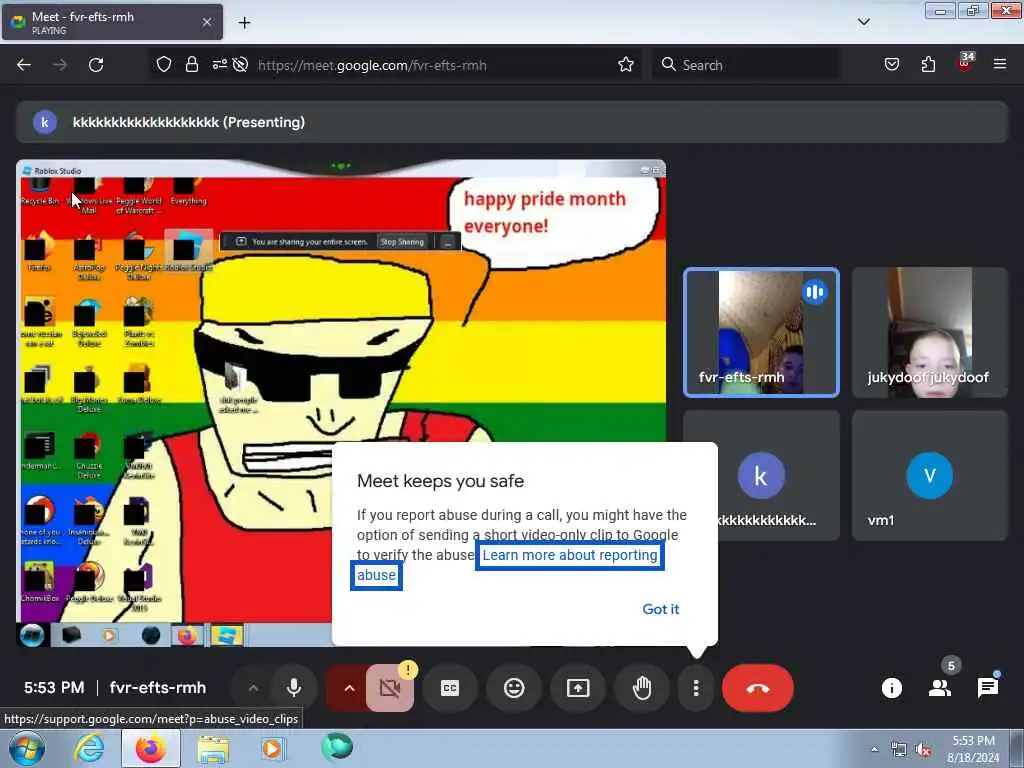Leave call with the red hang-up button

[758, 688]
